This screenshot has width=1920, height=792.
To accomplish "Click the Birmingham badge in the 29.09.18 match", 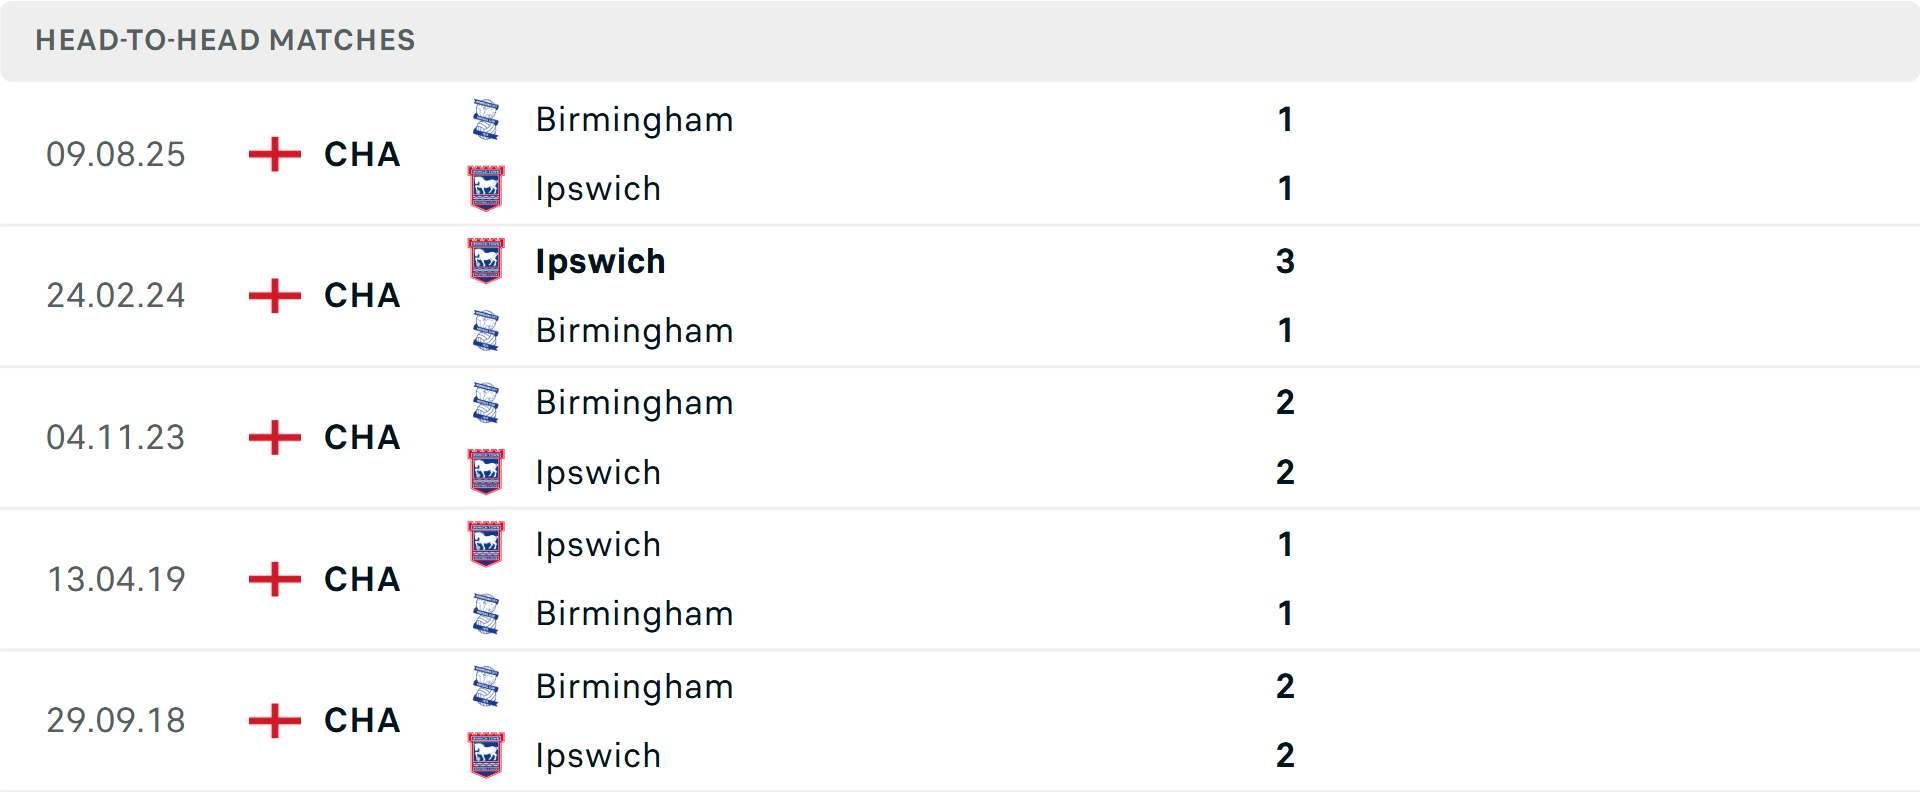I will pyautogui.click(x=486, y=686).
